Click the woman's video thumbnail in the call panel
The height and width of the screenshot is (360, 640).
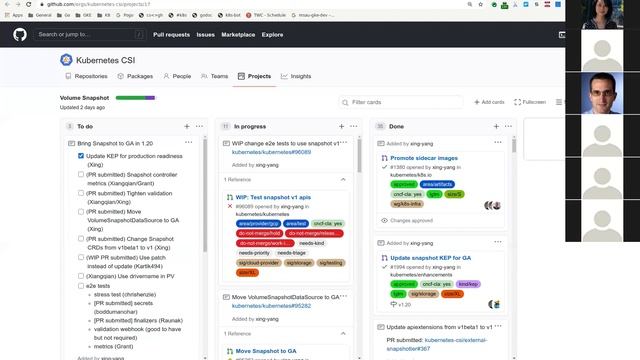(602, 14)
